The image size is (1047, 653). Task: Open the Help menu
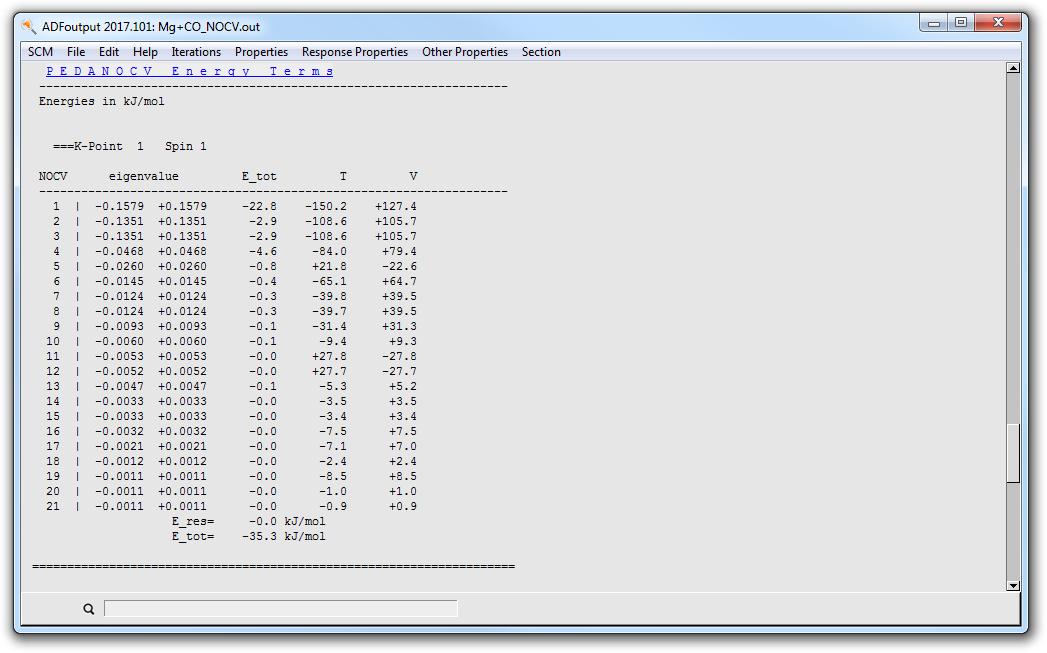click(146, 52)
